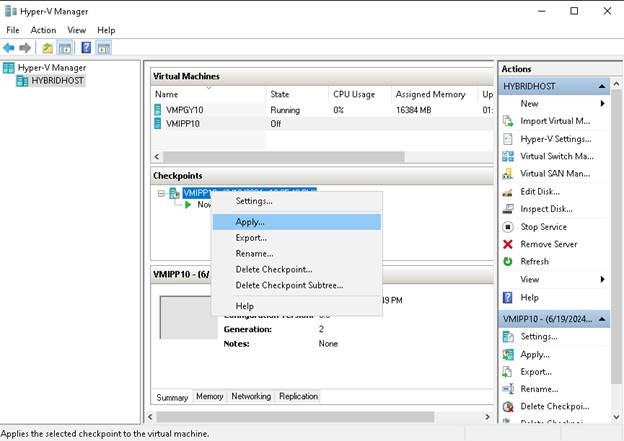Choose Delete Checkpoint Subtree... in context menu
Viewport: 624px width, 441px height.
(296, 285)
